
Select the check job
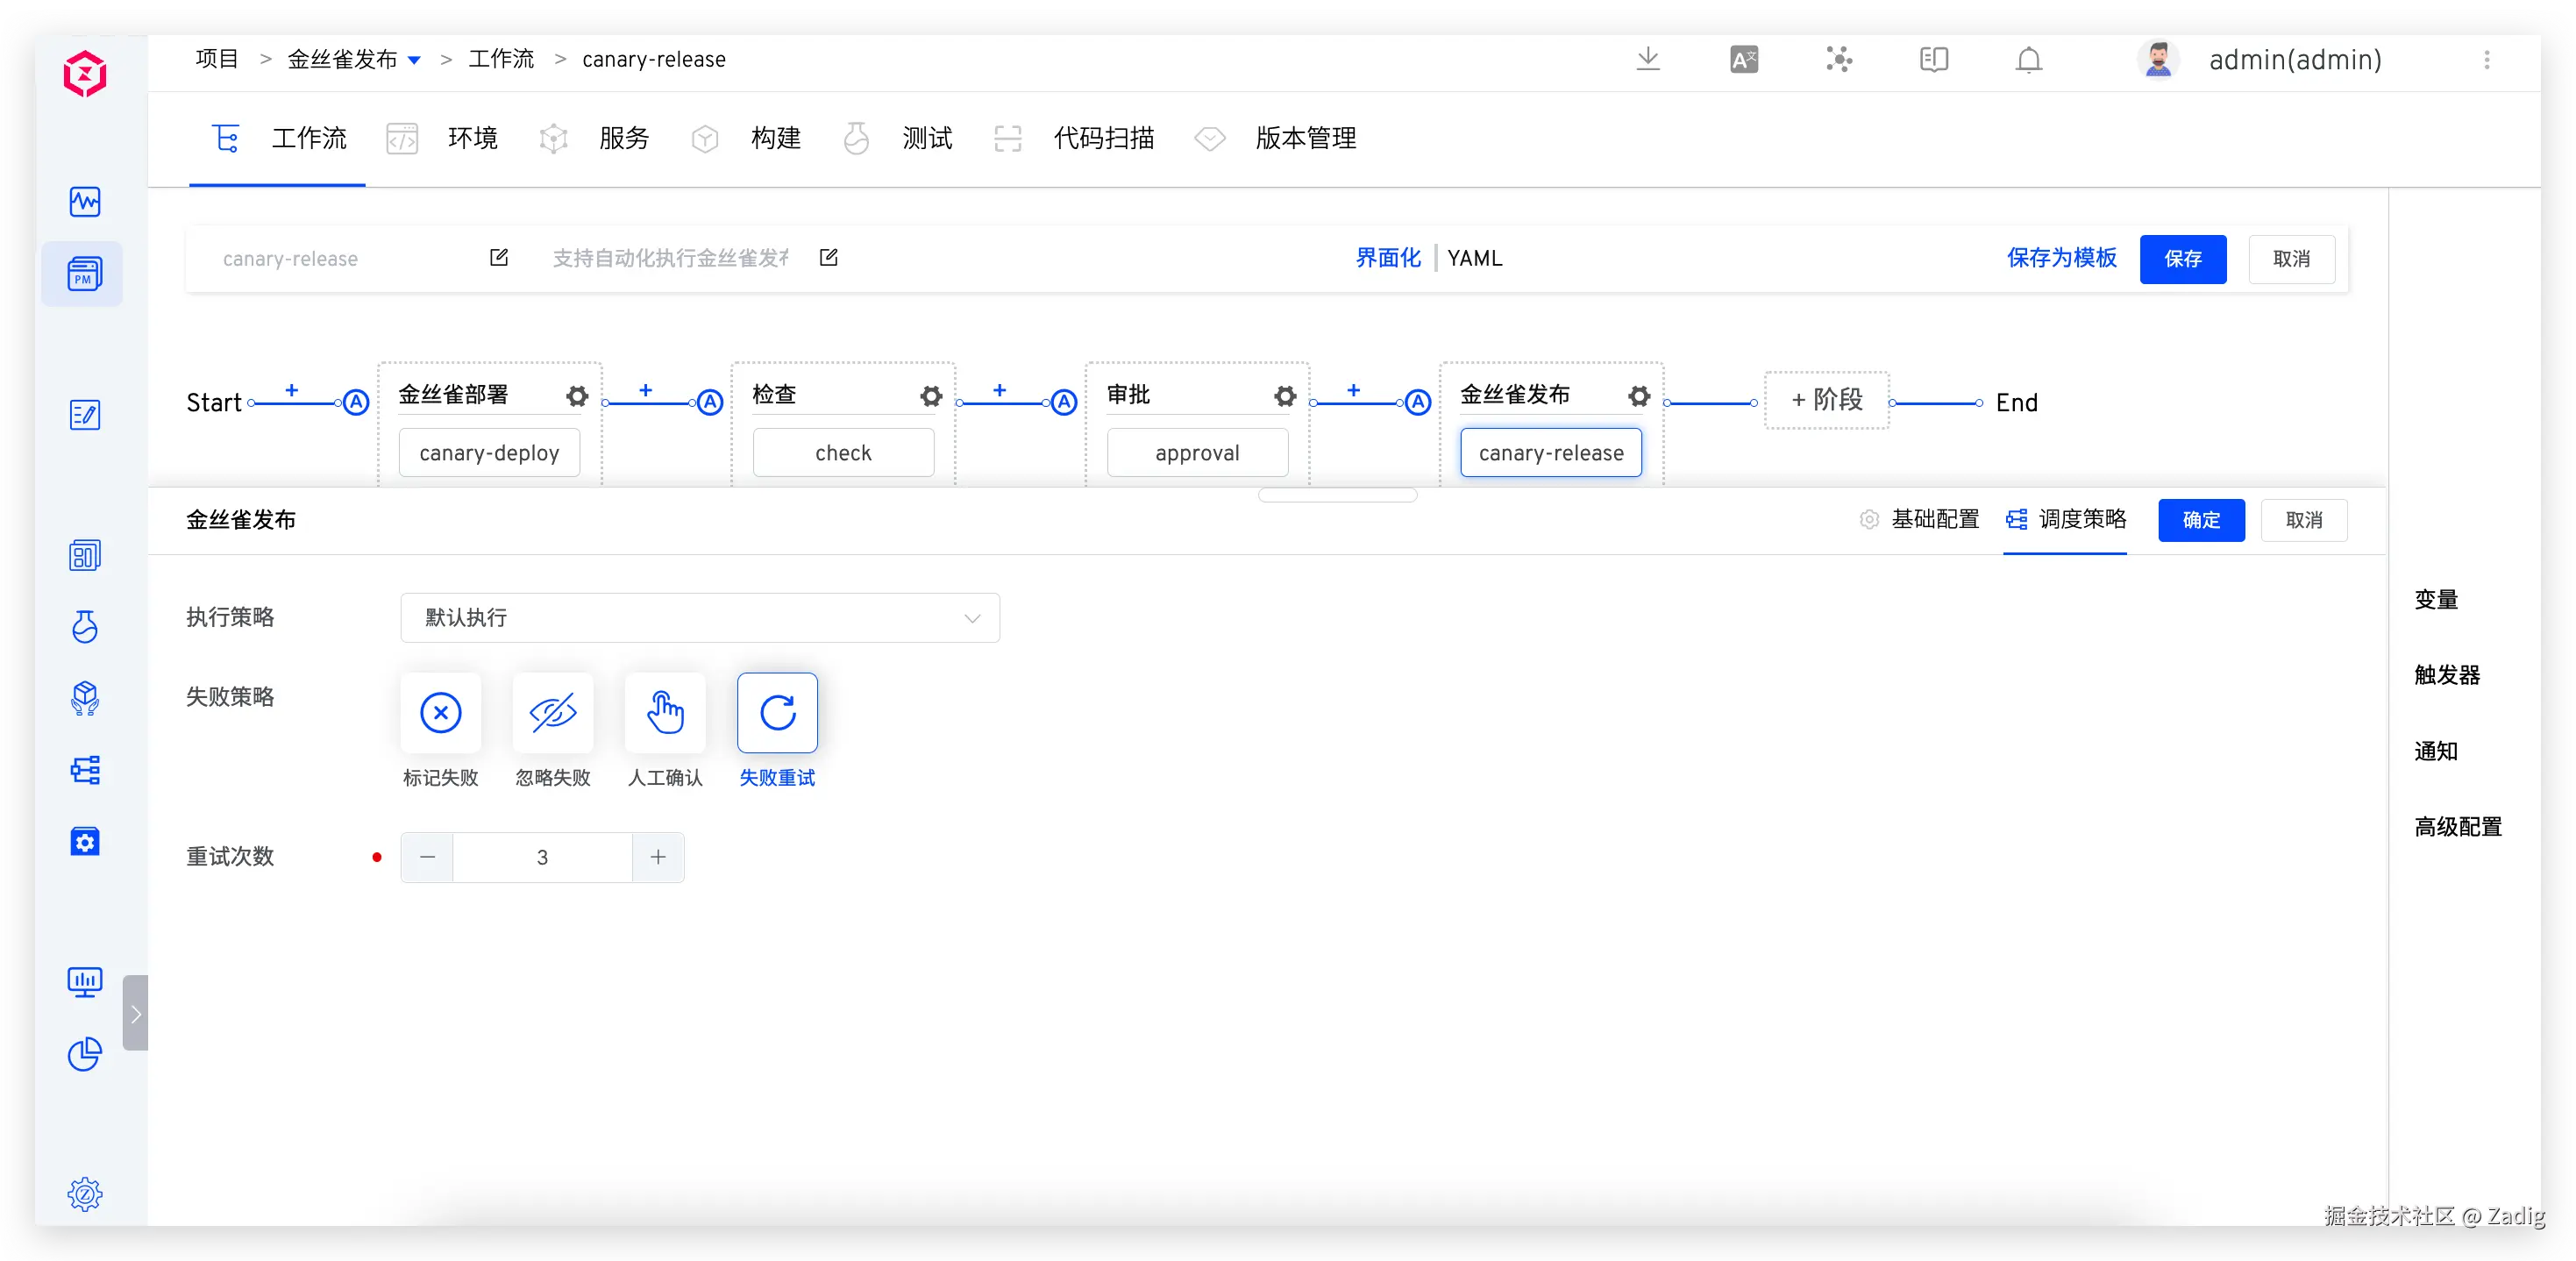[843, 453]
